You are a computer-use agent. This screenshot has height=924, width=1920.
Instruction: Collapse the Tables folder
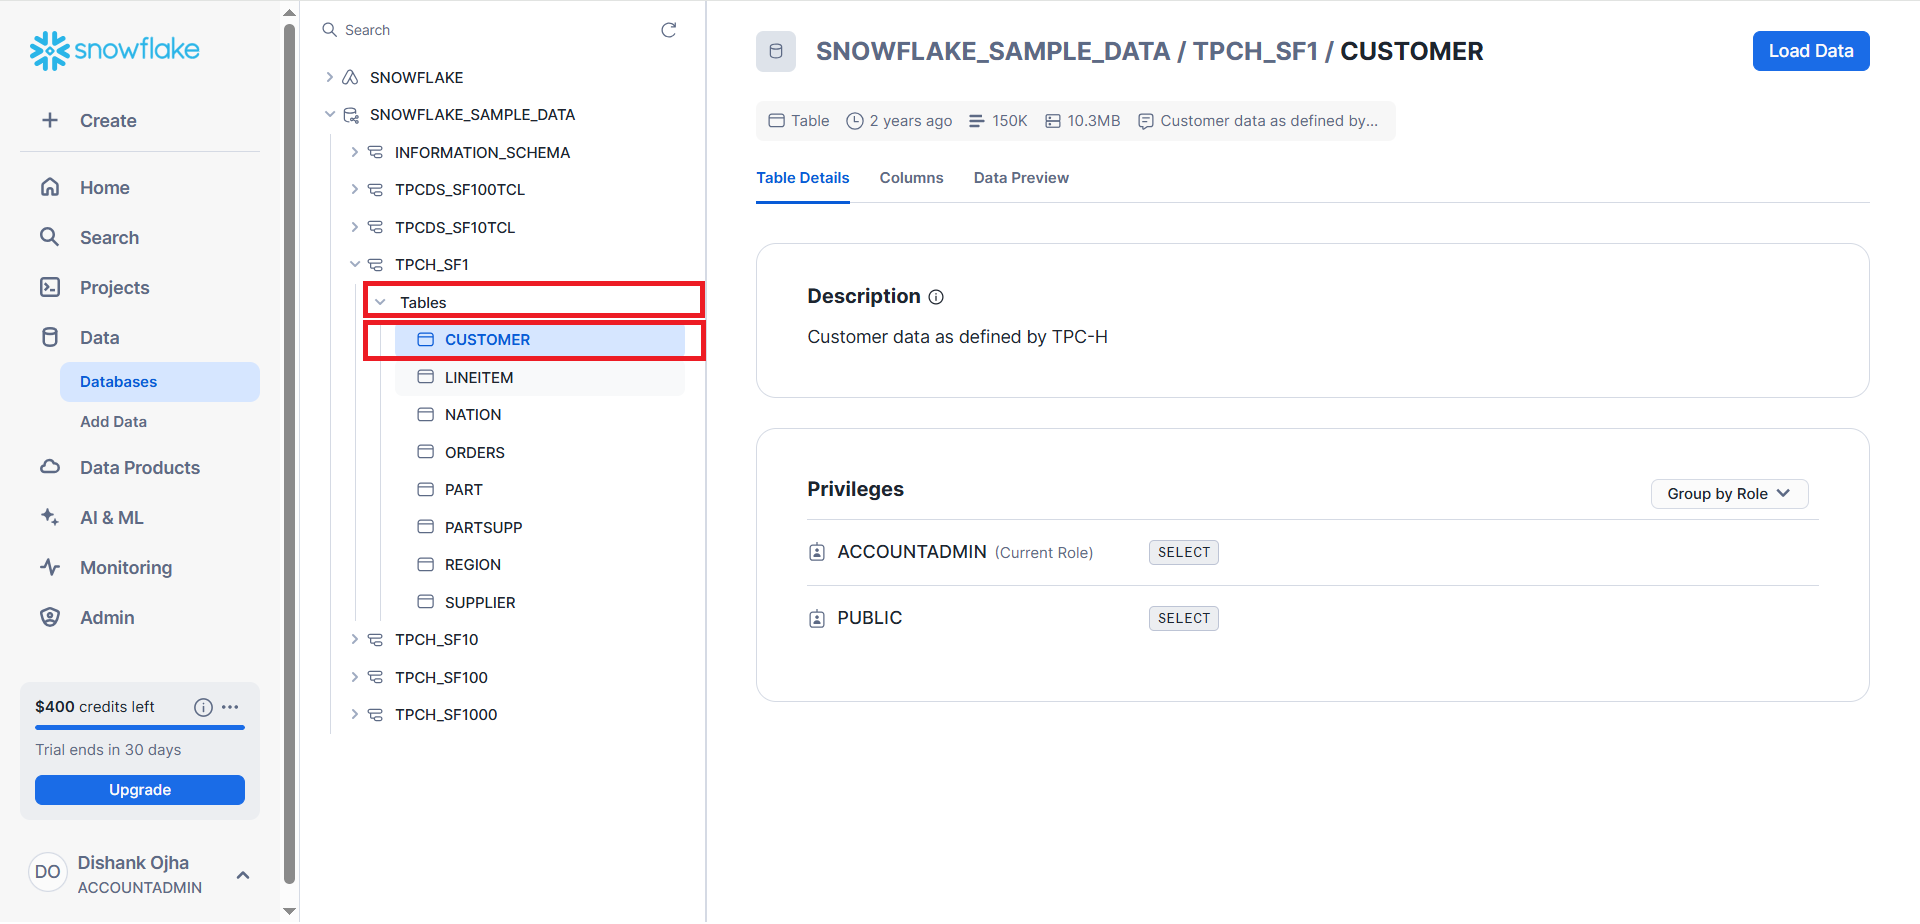[x=380, y=302]
